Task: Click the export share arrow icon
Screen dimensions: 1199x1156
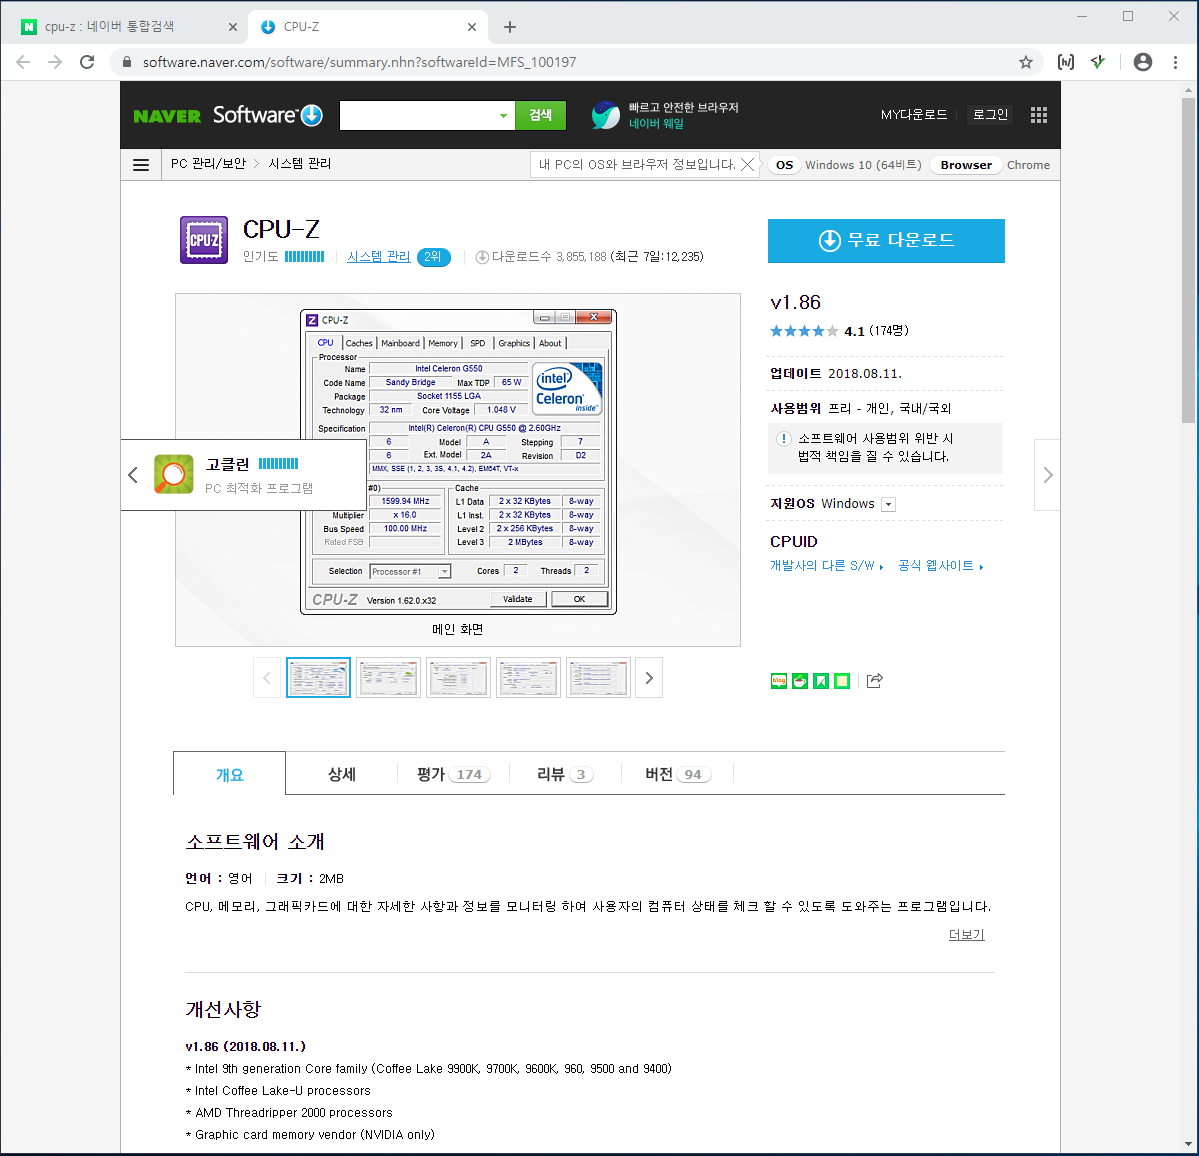Action: click(x=875, y=680)
